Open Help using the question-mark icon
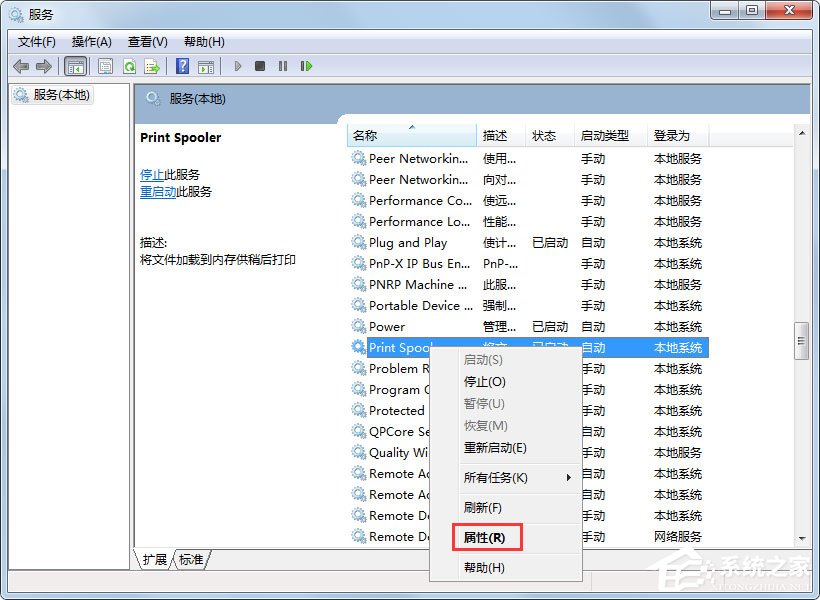 tap(182, 66)
